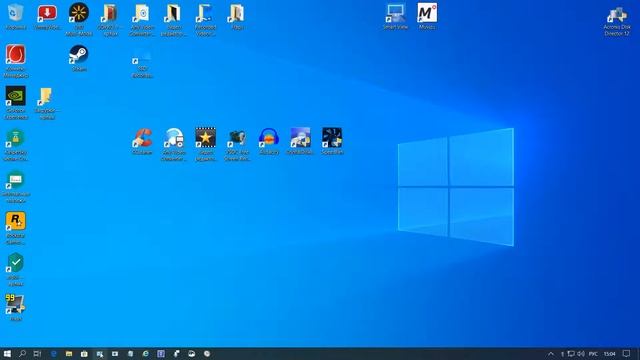This screenshot has height=360, width=640.
Task: Open taskbar Search magnifier
Action: coord(22,354)
